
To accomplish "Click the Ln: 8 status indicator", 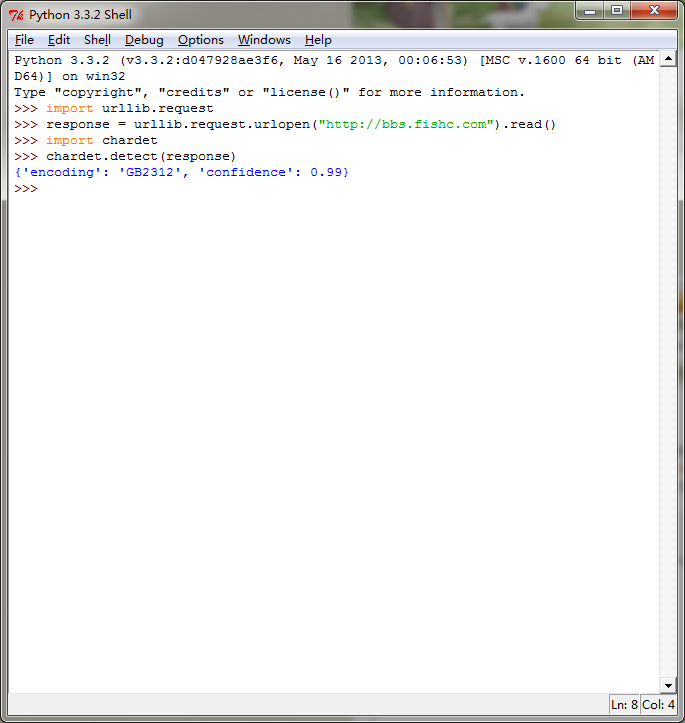I will [x=623, y=705].
